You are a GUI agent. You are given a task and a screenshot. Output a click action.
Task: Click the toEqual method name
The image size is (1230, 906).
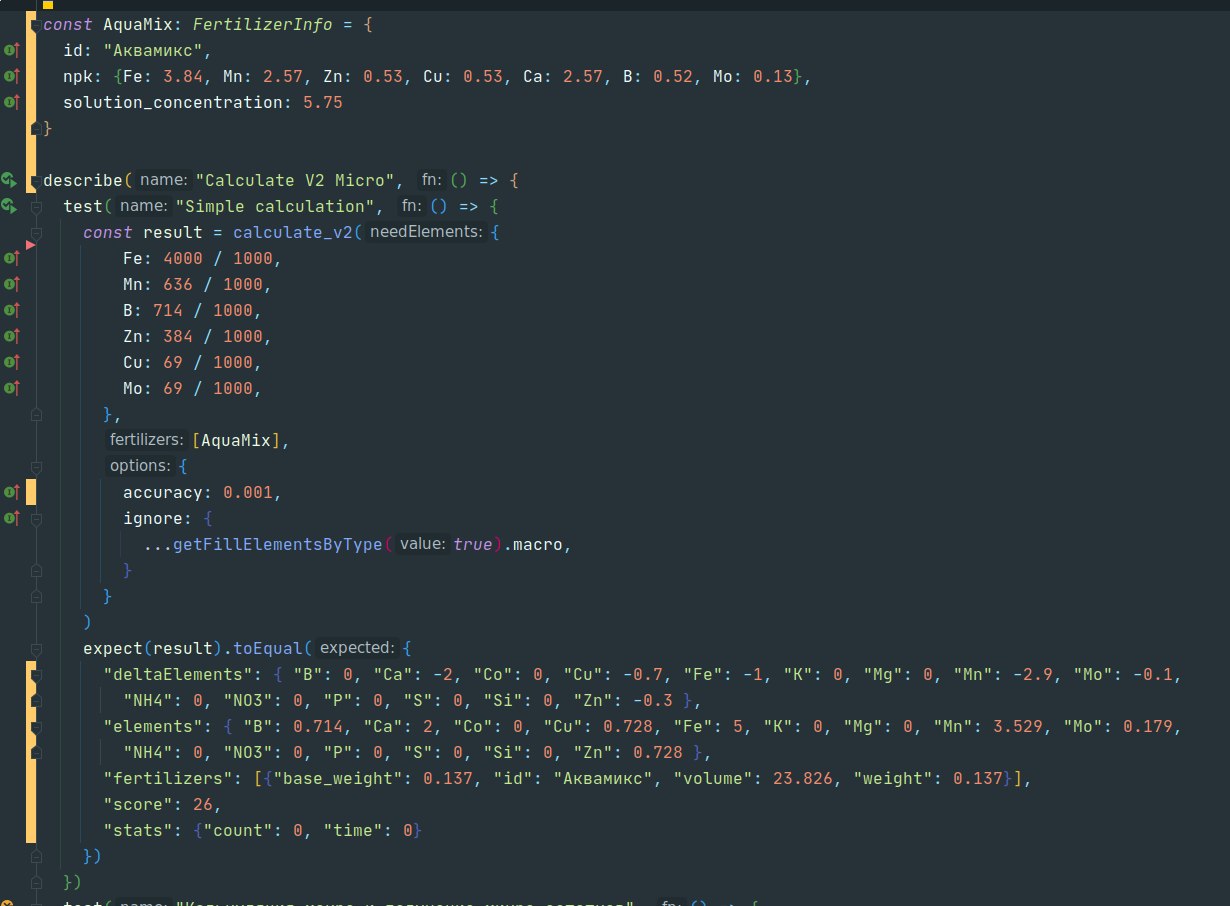(268, 648)
